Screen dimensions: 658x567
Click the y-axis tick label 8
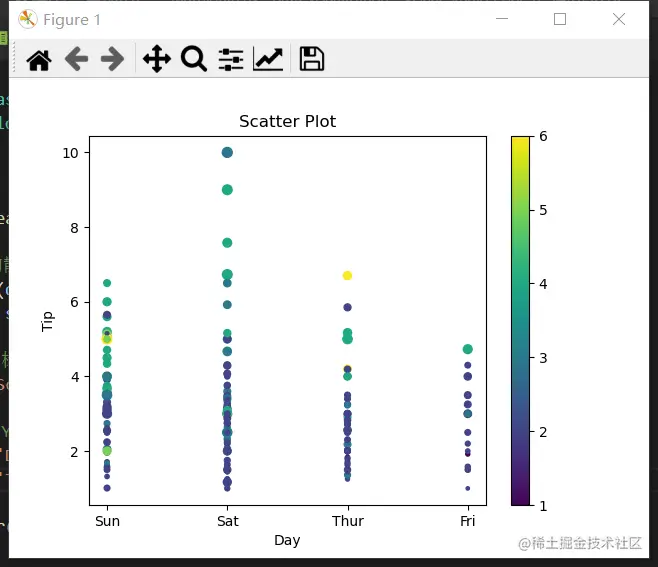click(74, 228)
